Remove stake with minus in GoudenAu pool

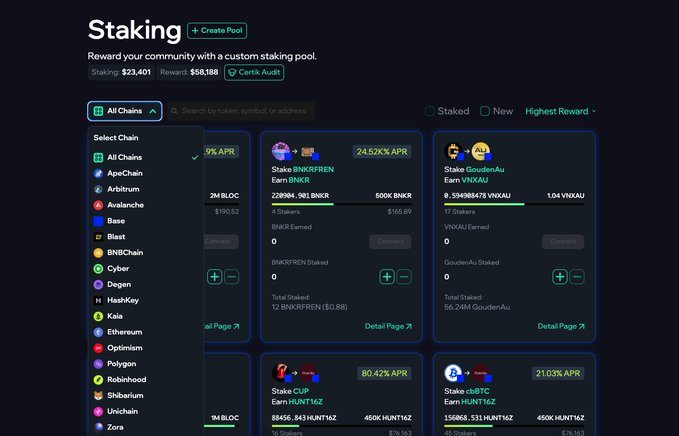pyautogui.click(x=577, y=277)
